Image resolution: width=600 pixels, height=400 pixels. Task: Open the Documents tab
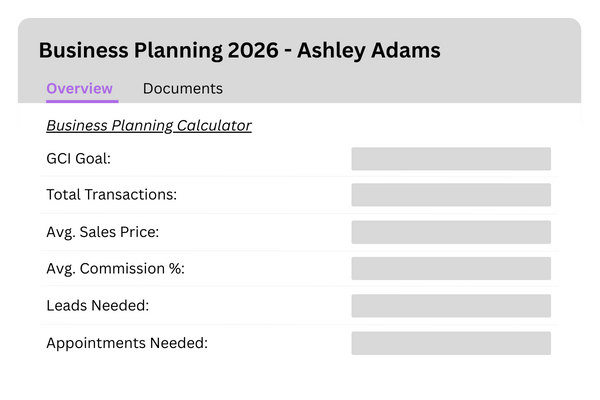tap(182, 88)
